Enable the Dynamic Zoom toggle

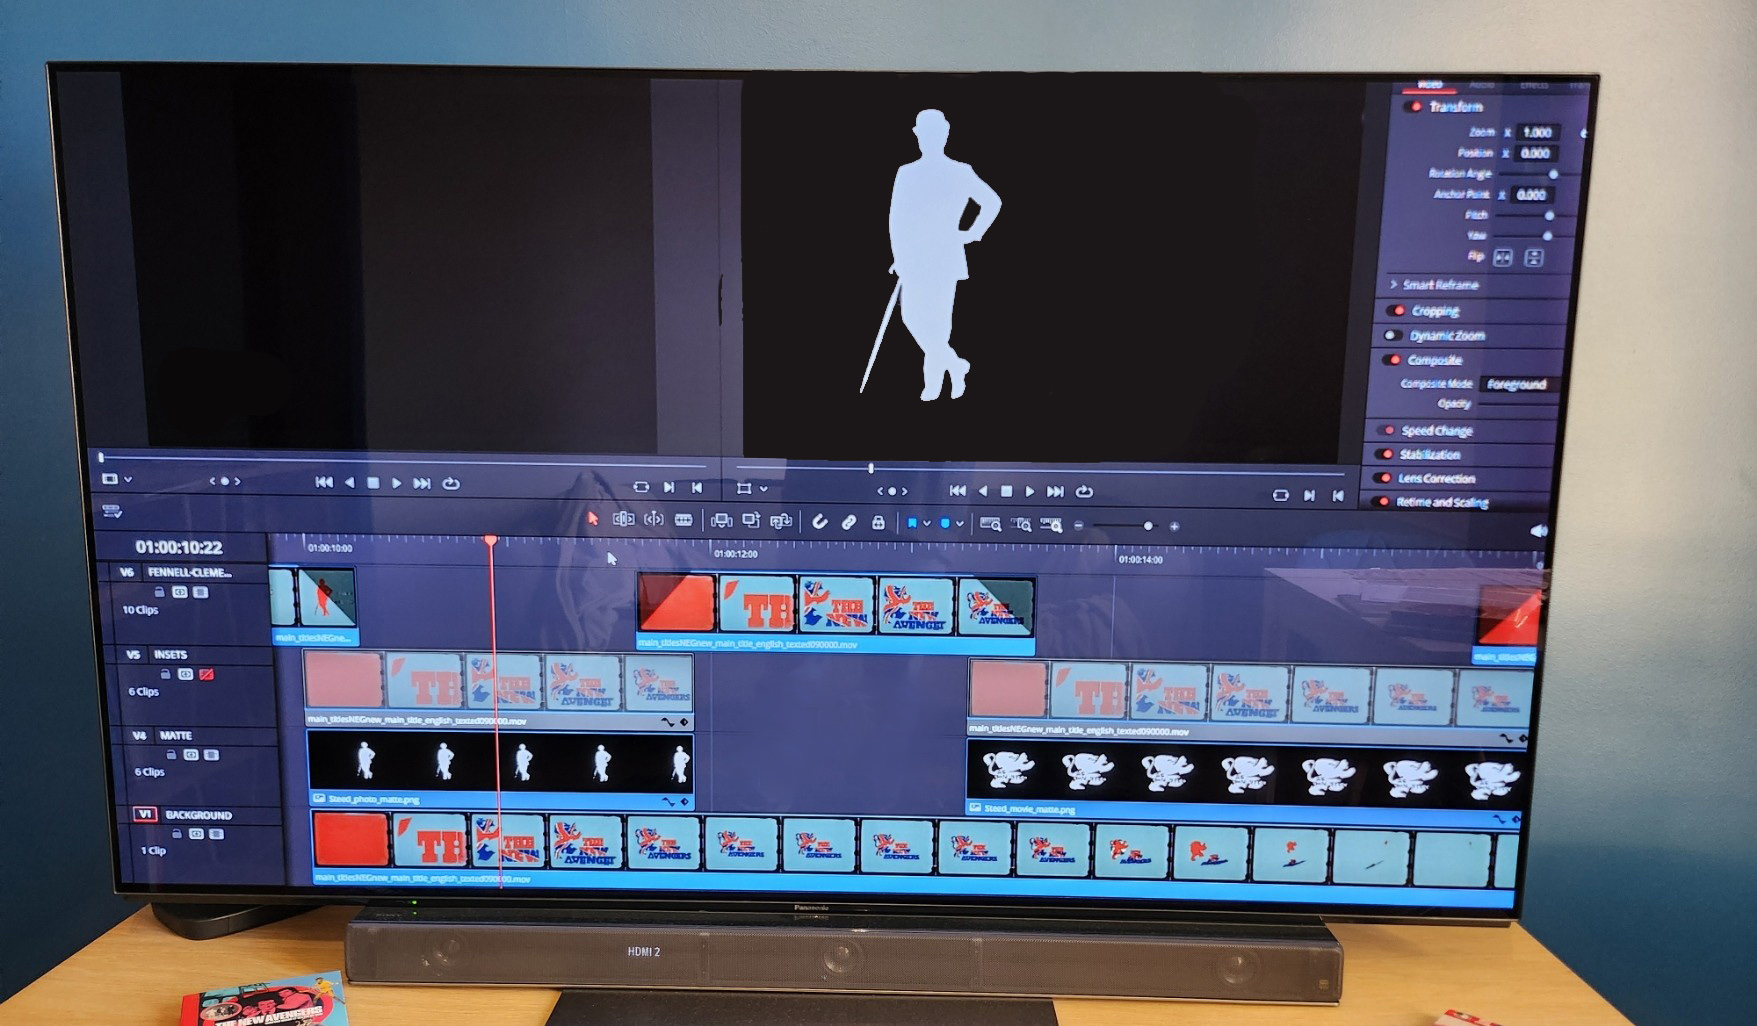click(1392, 336)
